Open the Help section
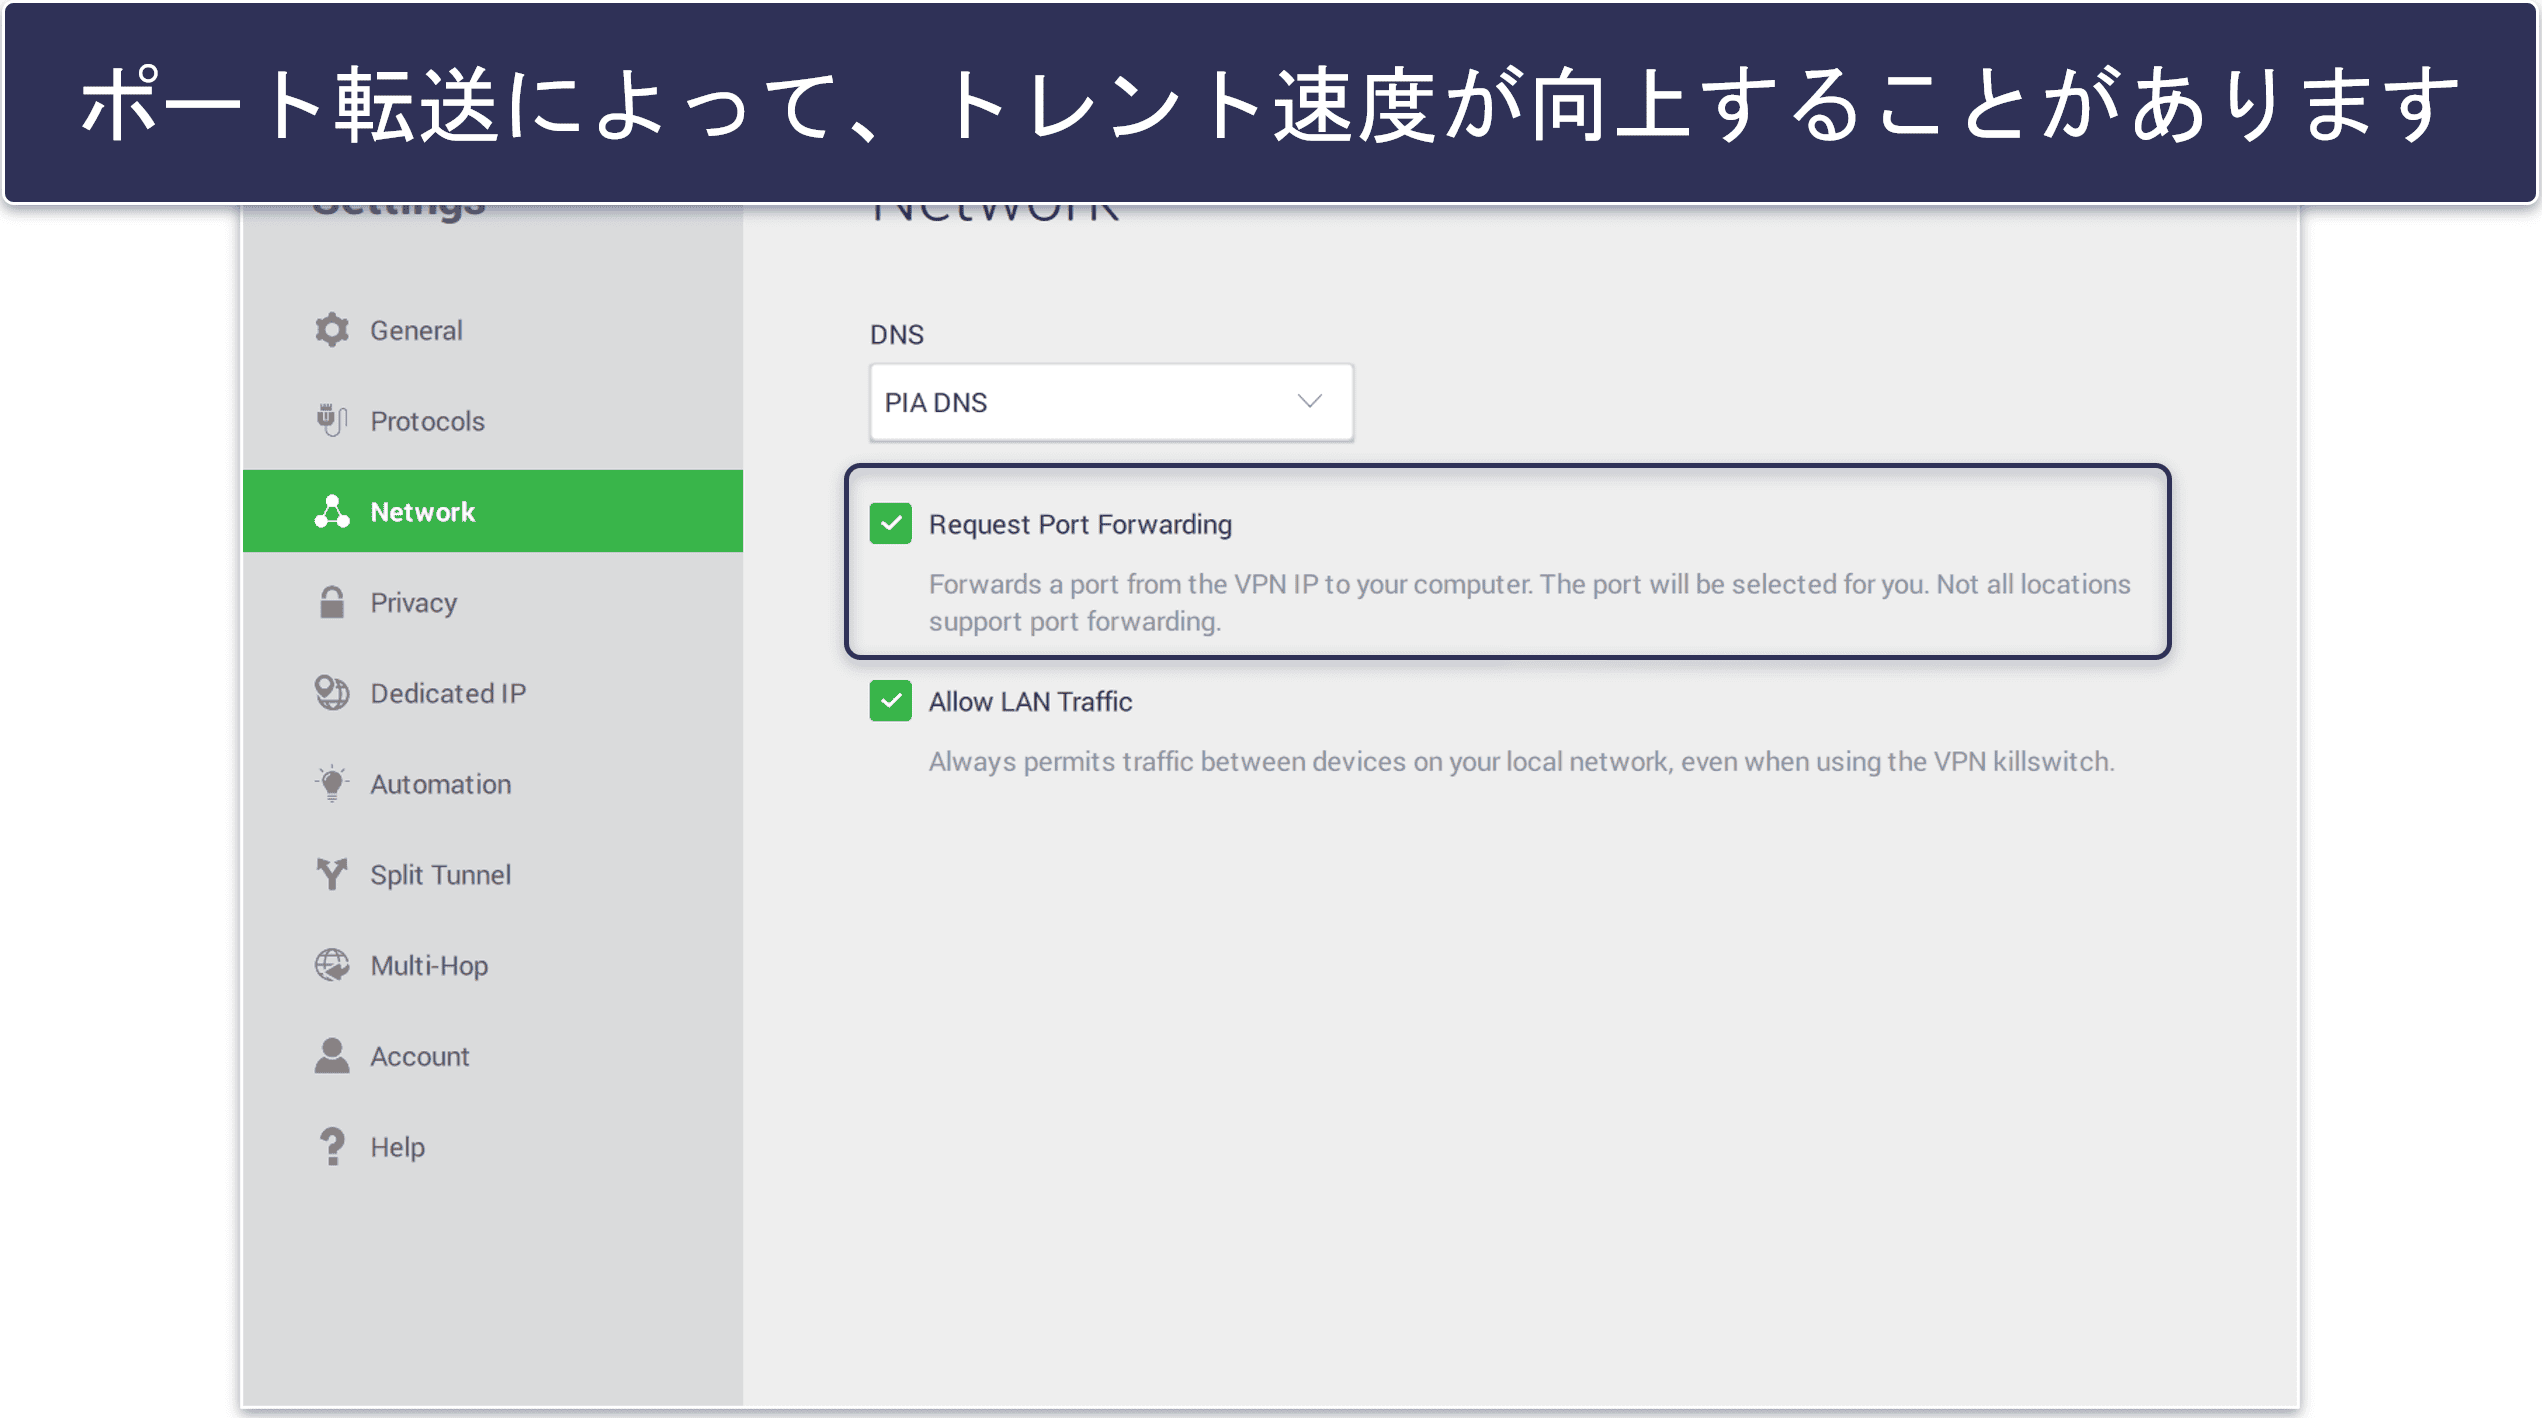Image resolution: width=2542 pixels, height=1418 pixels. coord(493,1147)
